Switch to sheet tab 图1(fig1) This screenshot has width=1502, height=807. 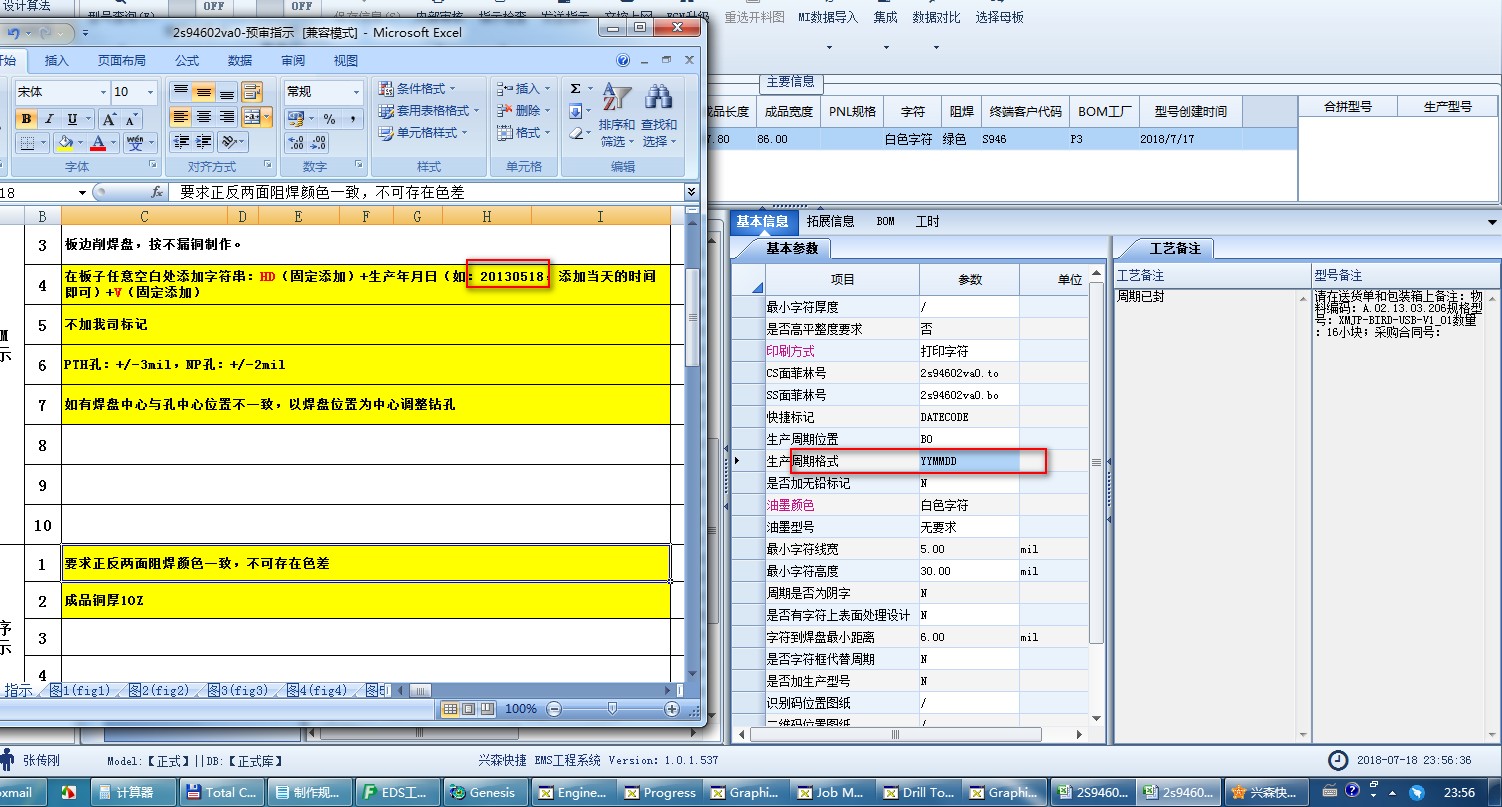coord(80,690)
